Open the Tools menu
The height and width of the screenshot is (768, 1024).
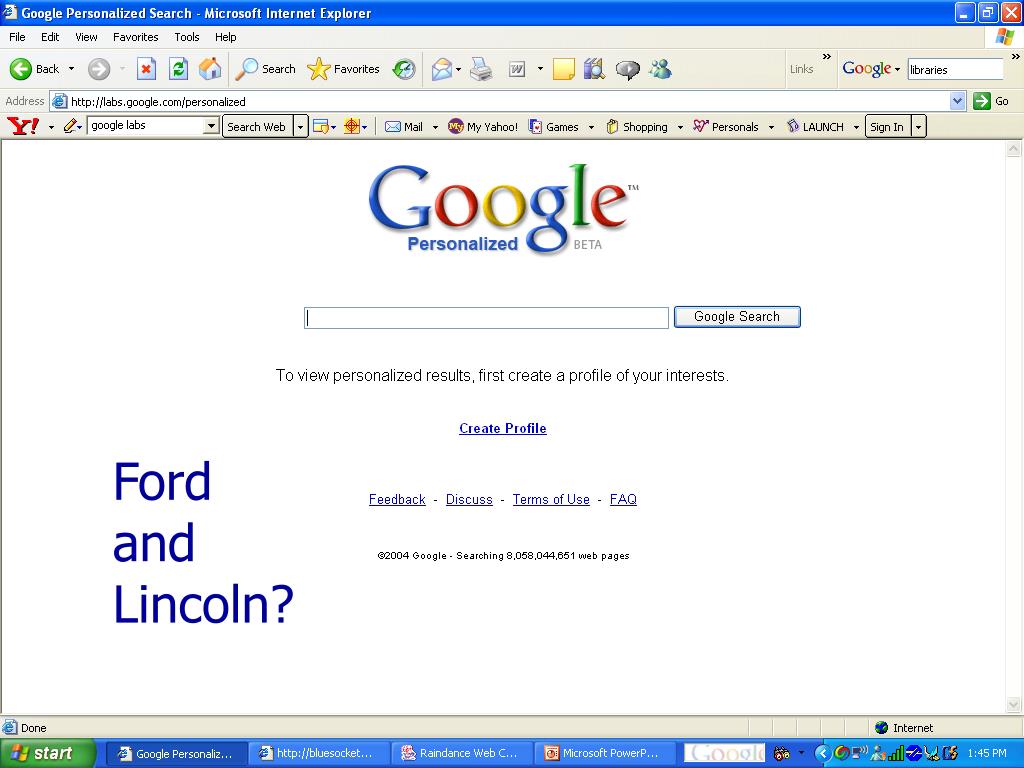point(187,37)
